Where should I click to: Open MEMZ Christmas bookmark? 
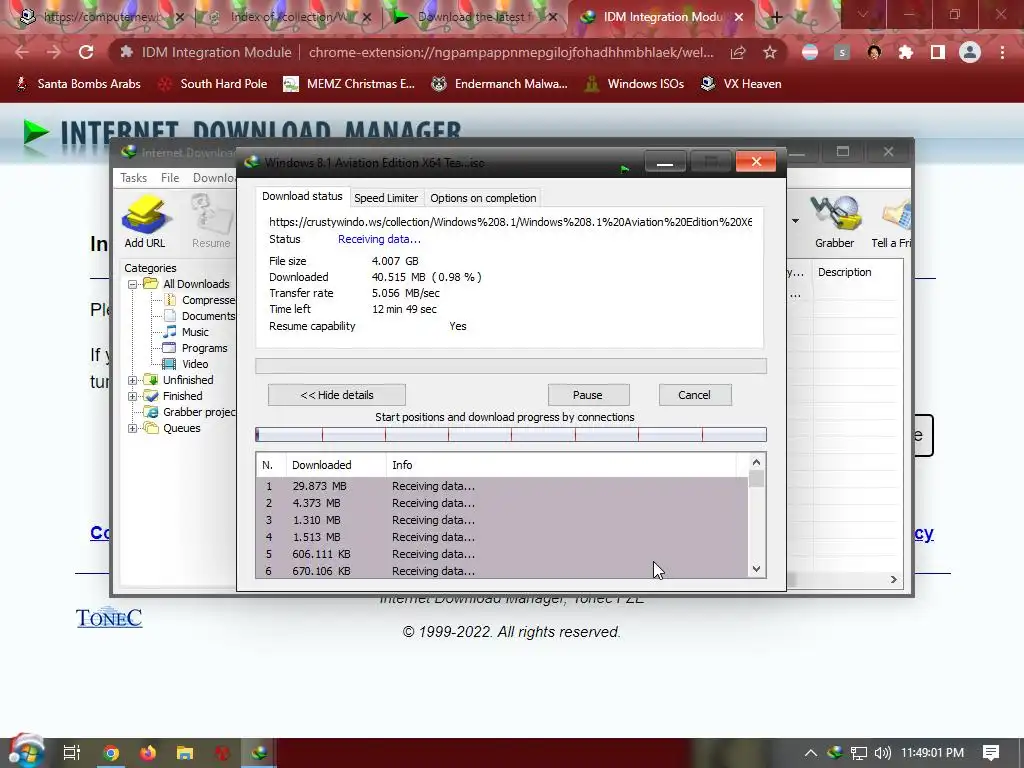click(x=349, y=84)
